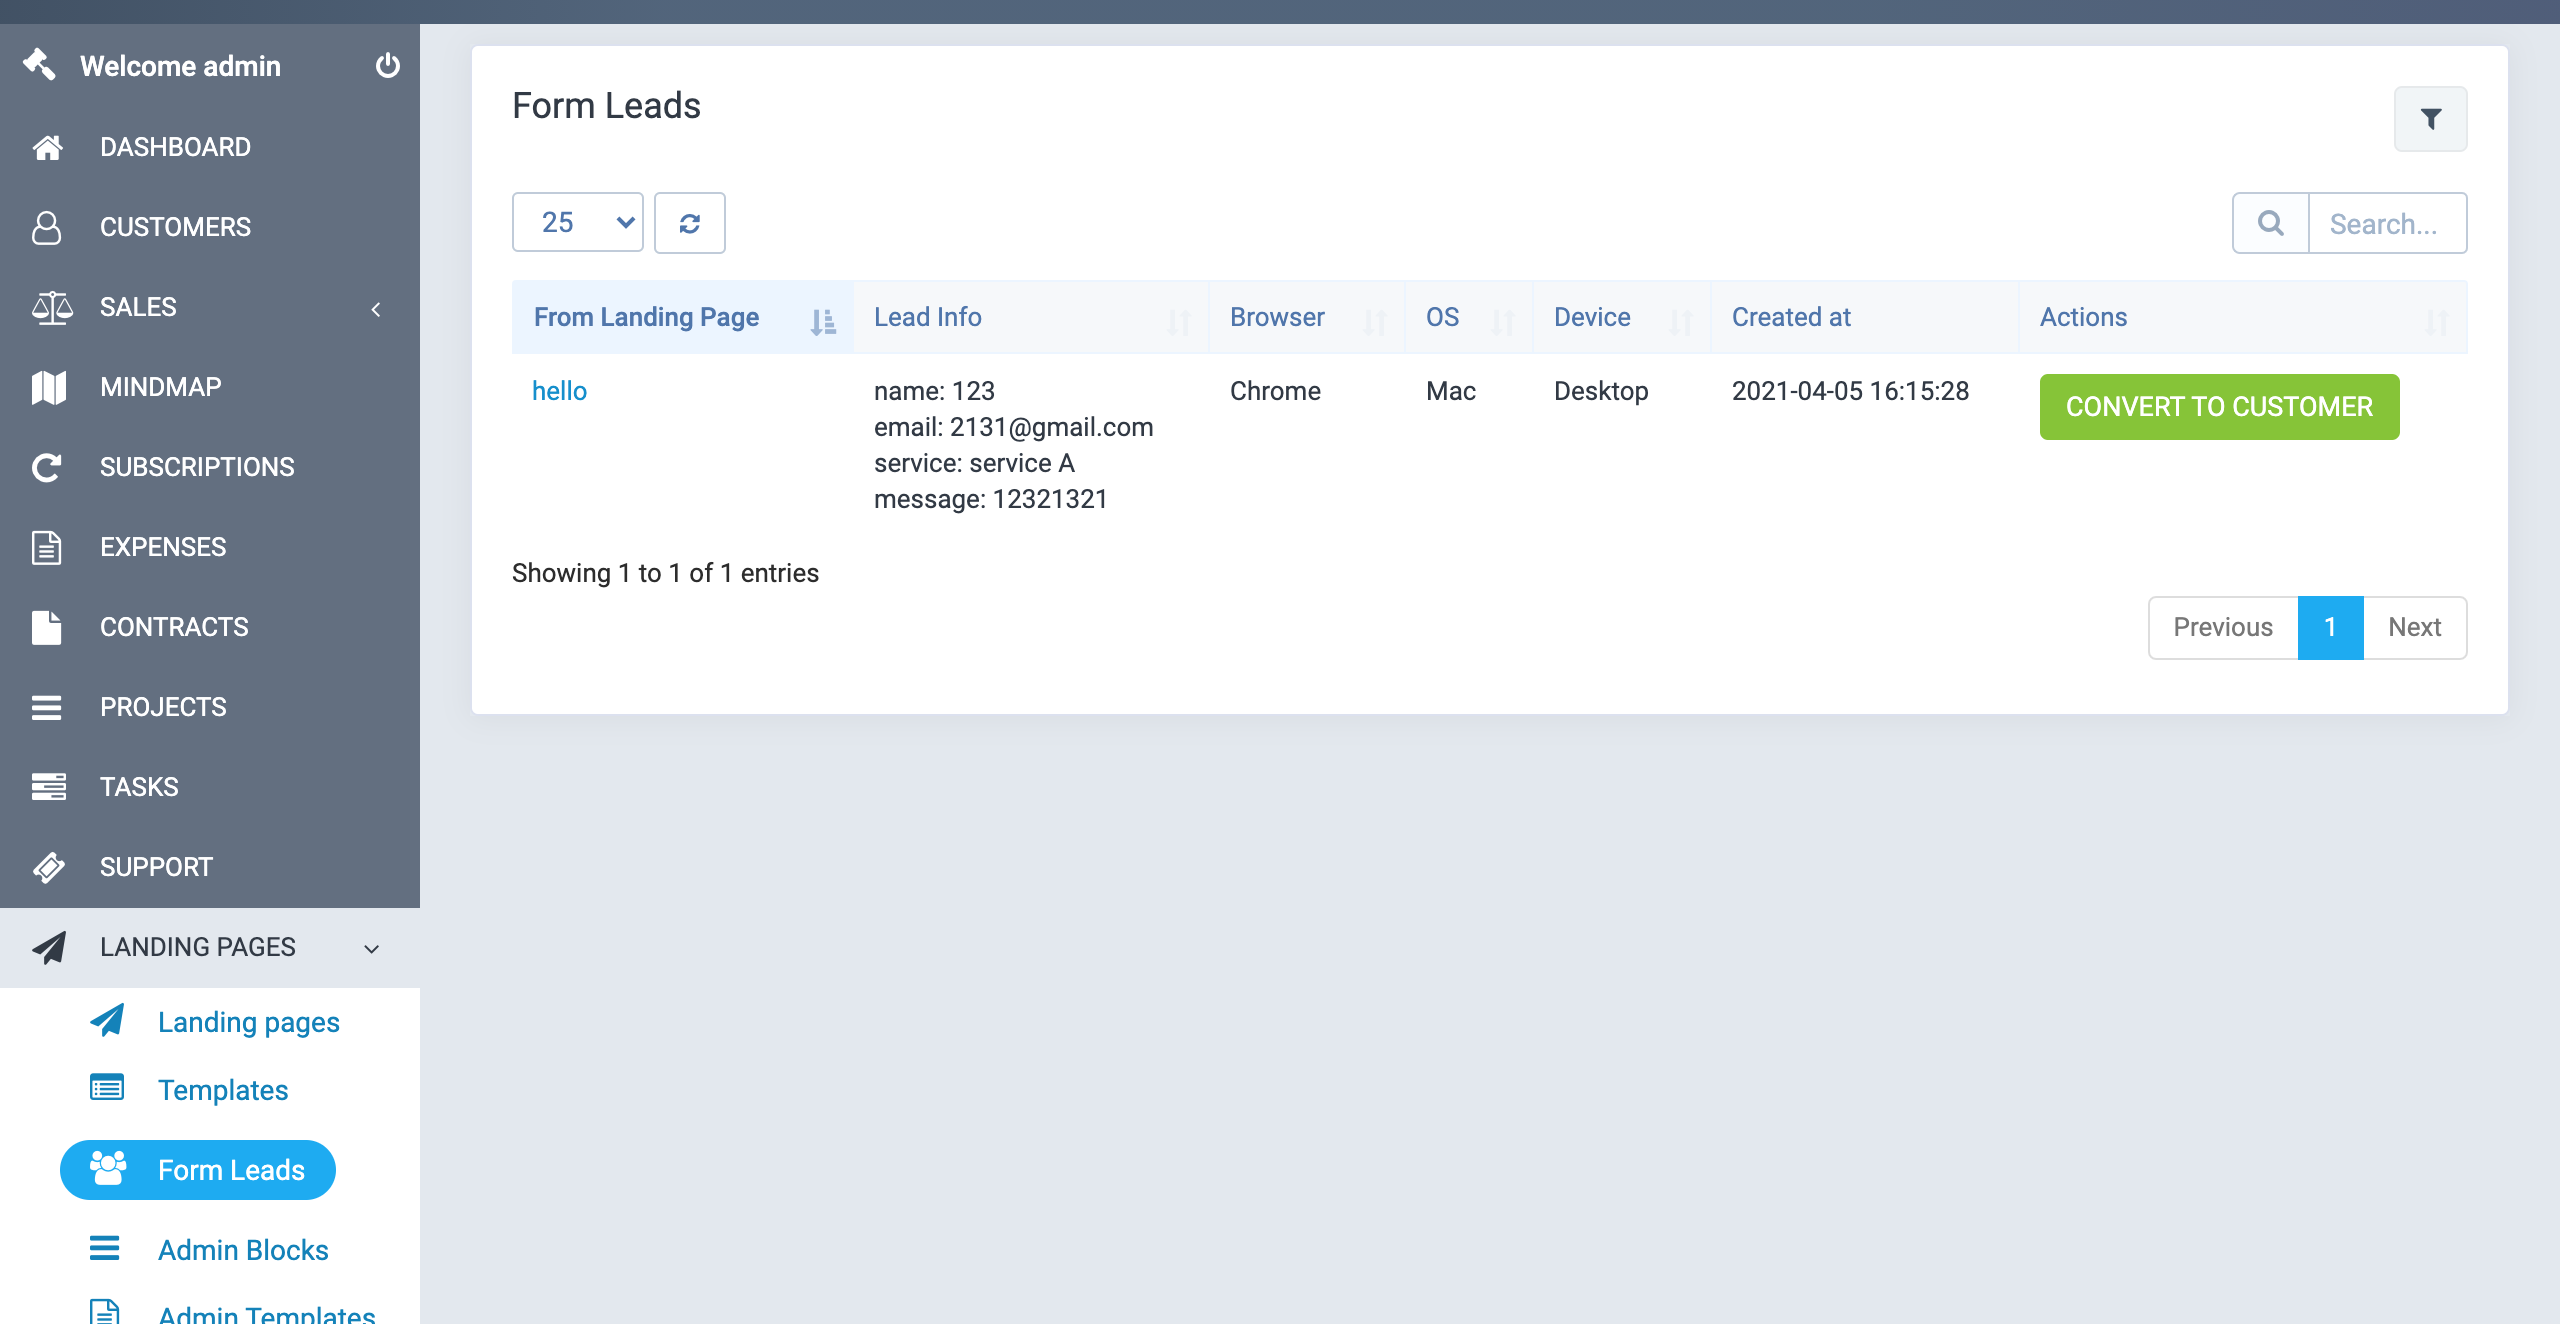Image resolution: width=2560 pixels, height=1324 pixels.
Task: Collapse the Landing Pages menu
Action: coord(371,948)
